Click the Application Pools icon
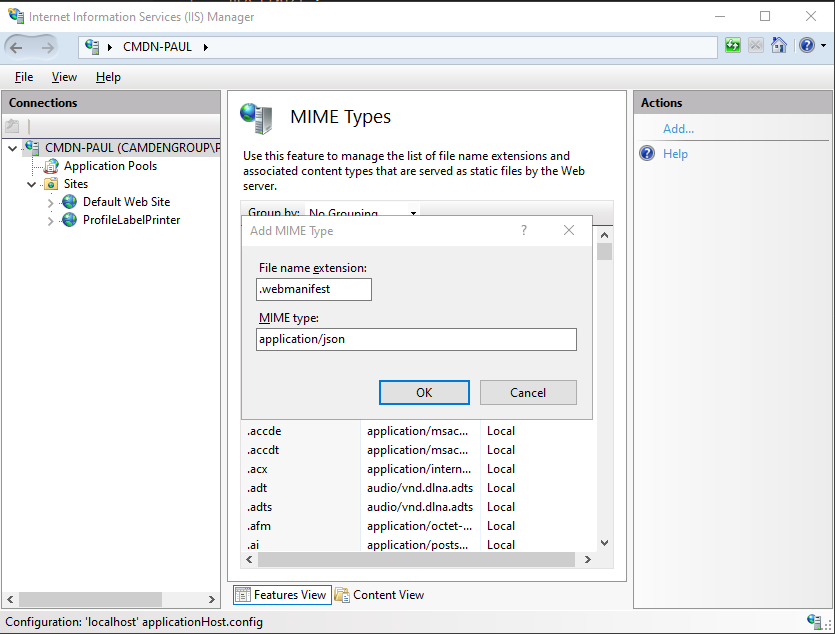This screenshot has width=835, height=634. 51,166
